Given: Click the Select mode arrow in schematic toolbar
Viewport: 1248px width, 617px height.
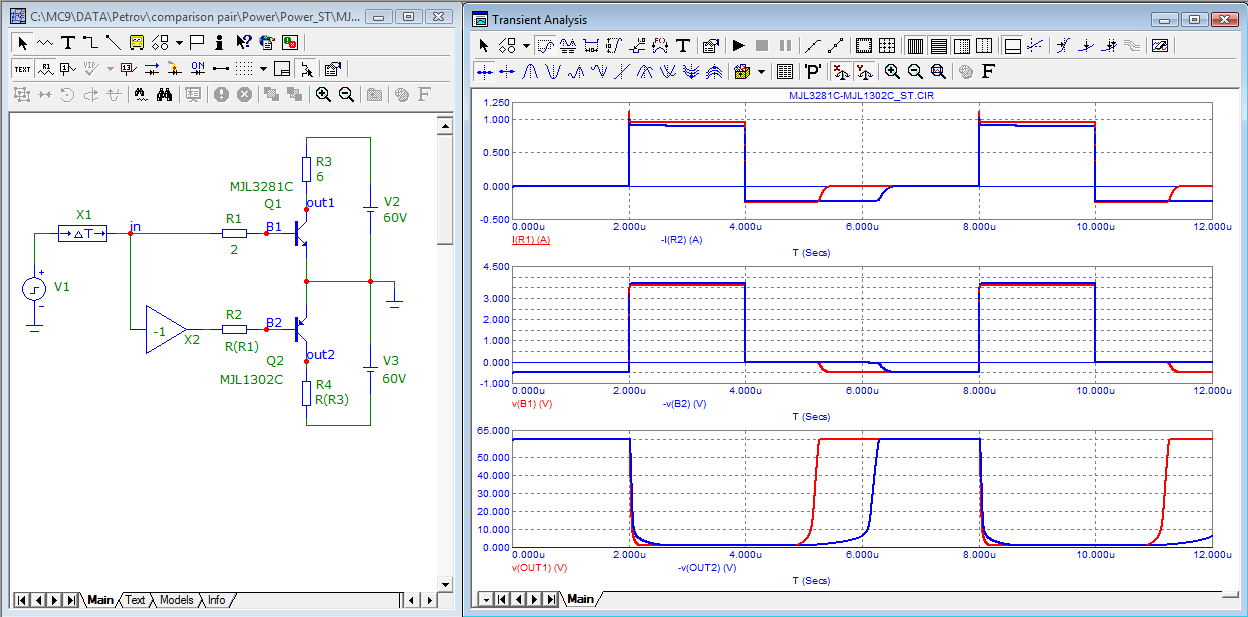Looking at the screenshot, I should click(23, 43).
